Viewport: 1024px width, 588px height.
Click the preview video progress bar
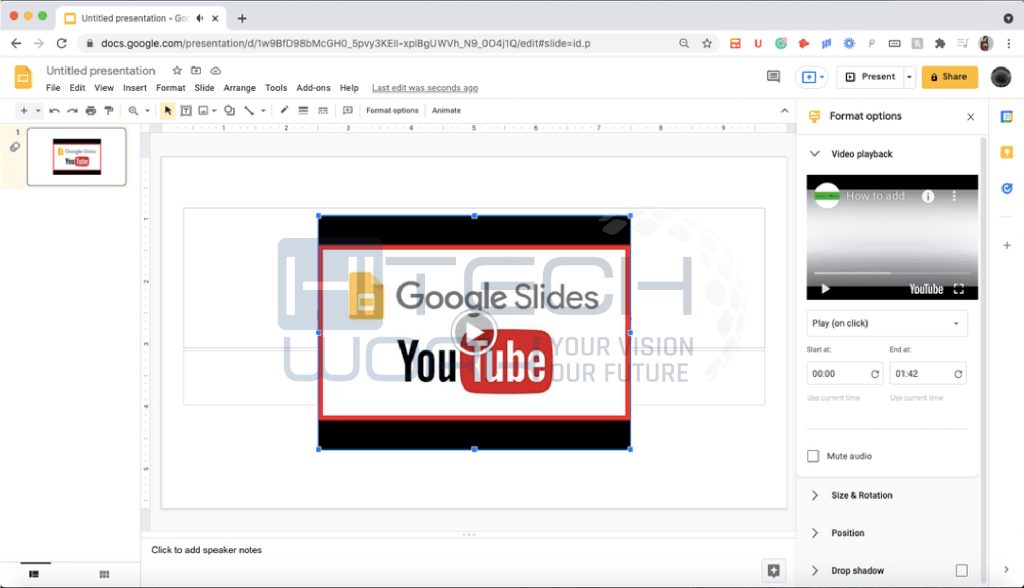(892, 273)
